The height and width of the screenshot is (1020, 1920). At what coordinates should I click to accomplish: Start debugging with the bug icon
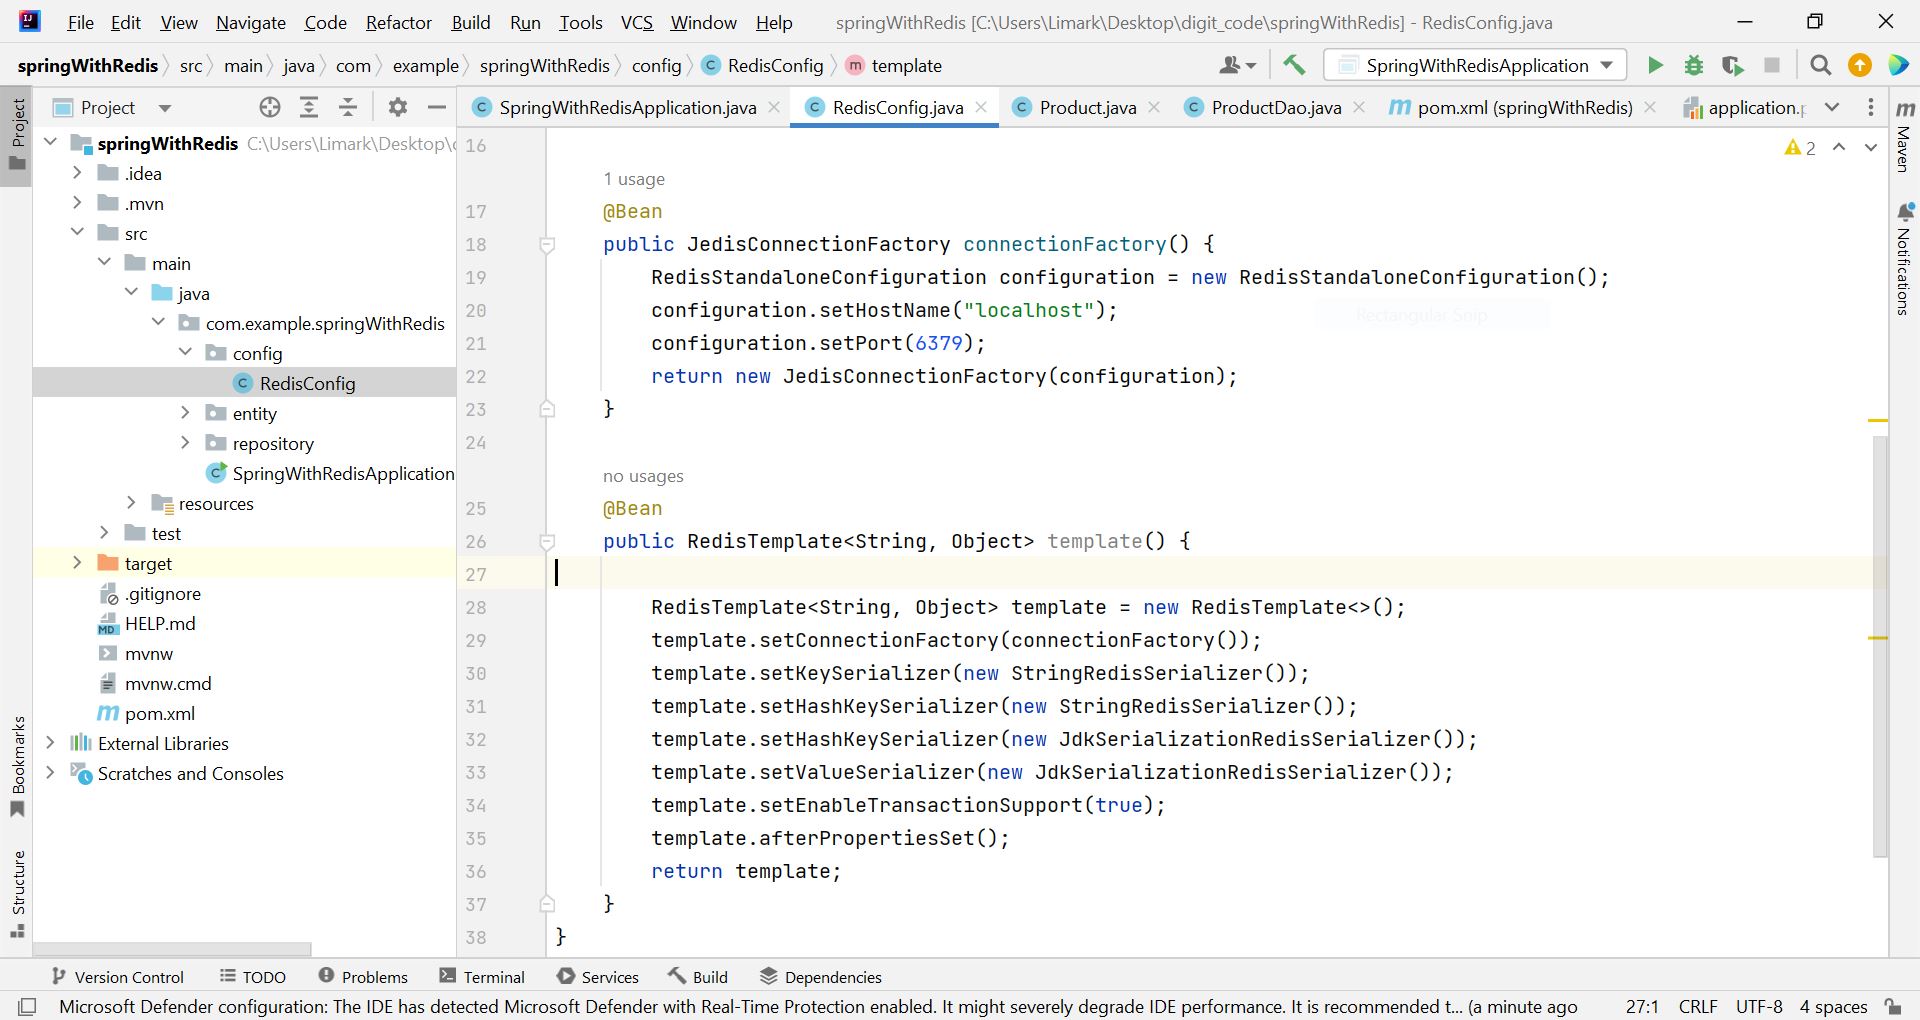1694,66
